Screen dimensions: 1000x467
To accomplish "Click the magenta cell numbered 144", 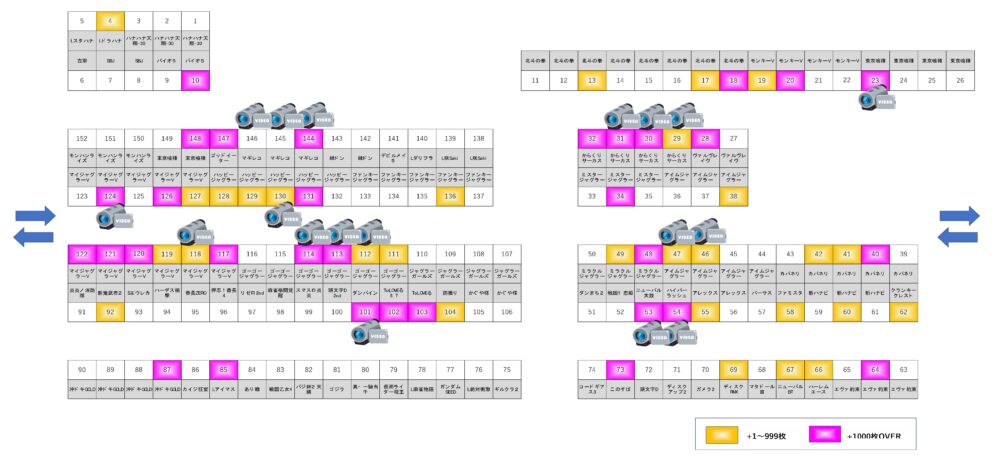I will [x=309, y=138].
